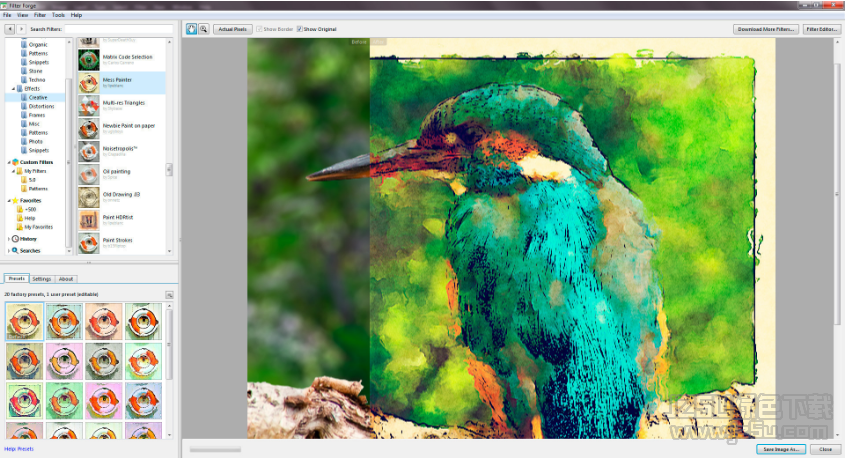Switch to the Presets tab
846x458 pixels.
17,278
